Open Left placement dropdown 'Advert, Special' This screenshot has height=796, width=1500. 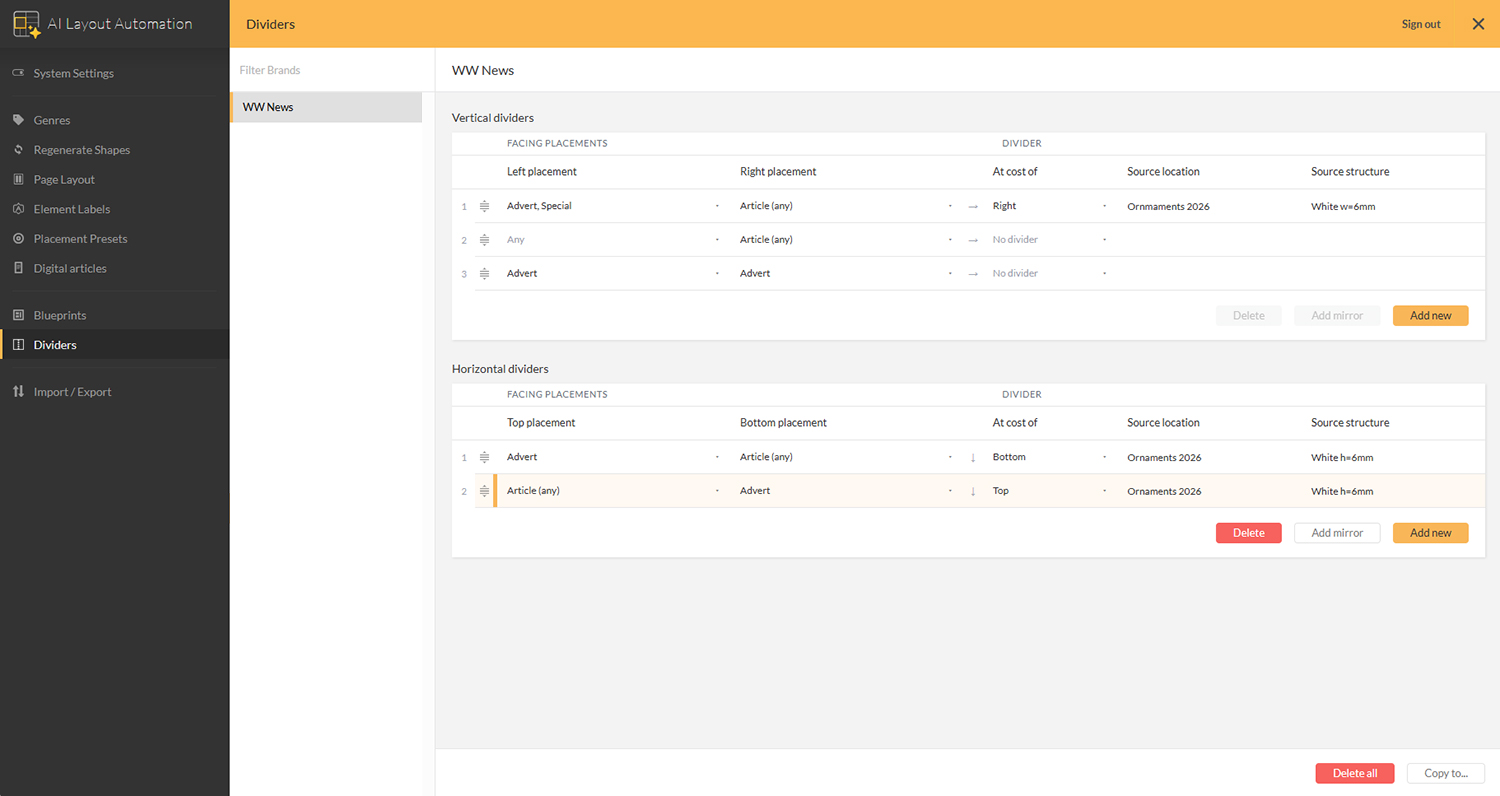pos(613,206)
